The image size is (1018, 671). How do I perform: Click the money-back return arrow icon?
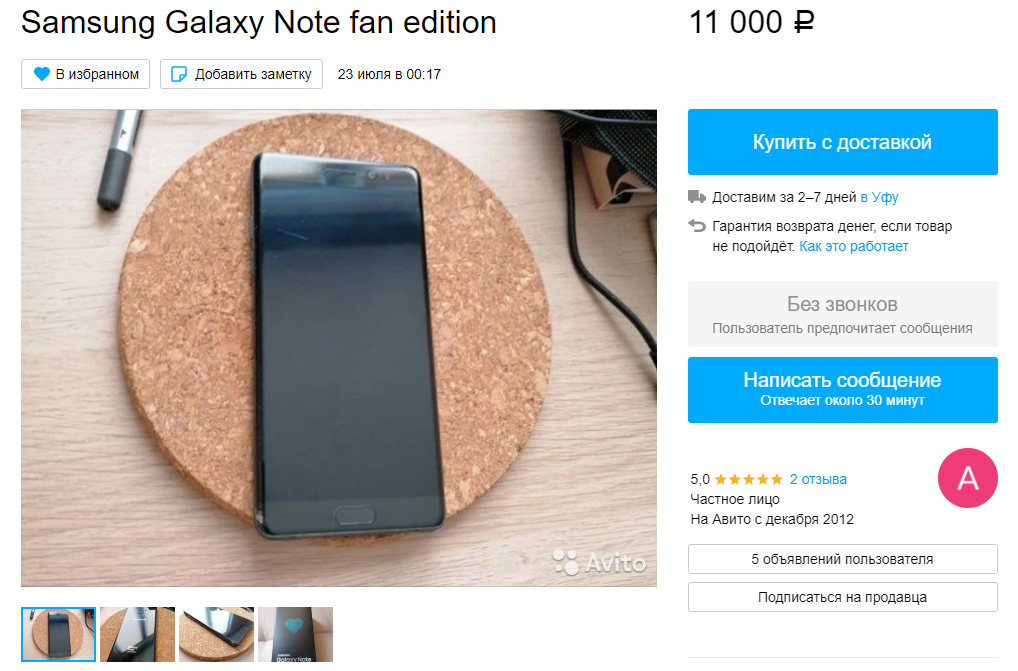click(x=697, y=226)
